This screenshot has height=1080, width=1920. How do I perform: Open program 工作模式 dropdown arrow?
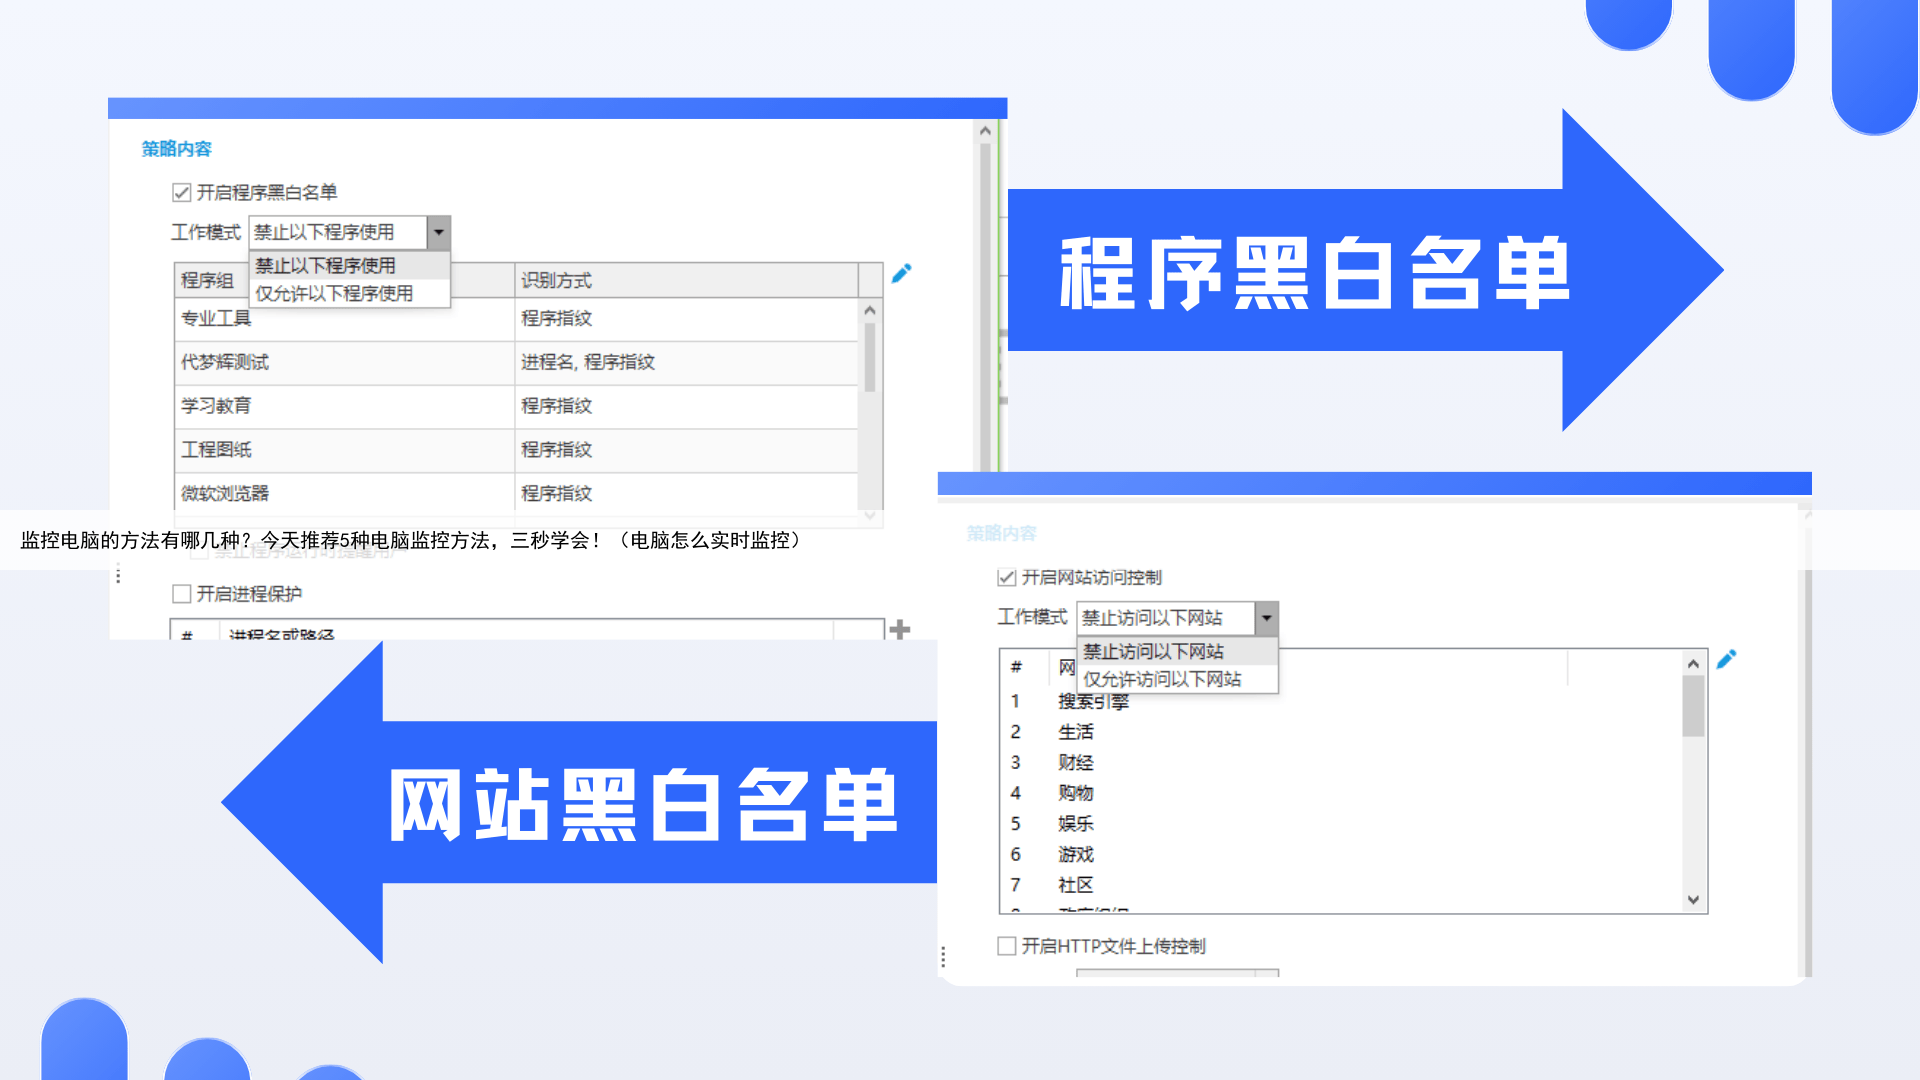[438, 232]
